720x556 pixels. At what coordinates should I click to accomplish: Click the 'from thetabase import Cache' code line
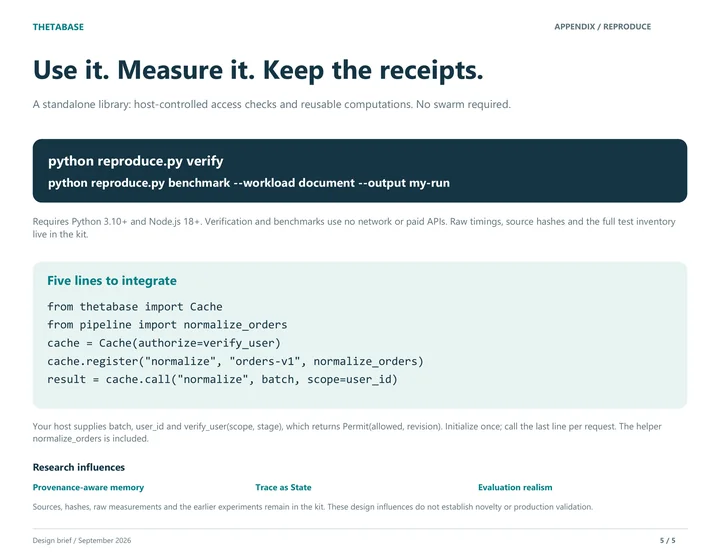pyautogui.click(x=135, y=307)
